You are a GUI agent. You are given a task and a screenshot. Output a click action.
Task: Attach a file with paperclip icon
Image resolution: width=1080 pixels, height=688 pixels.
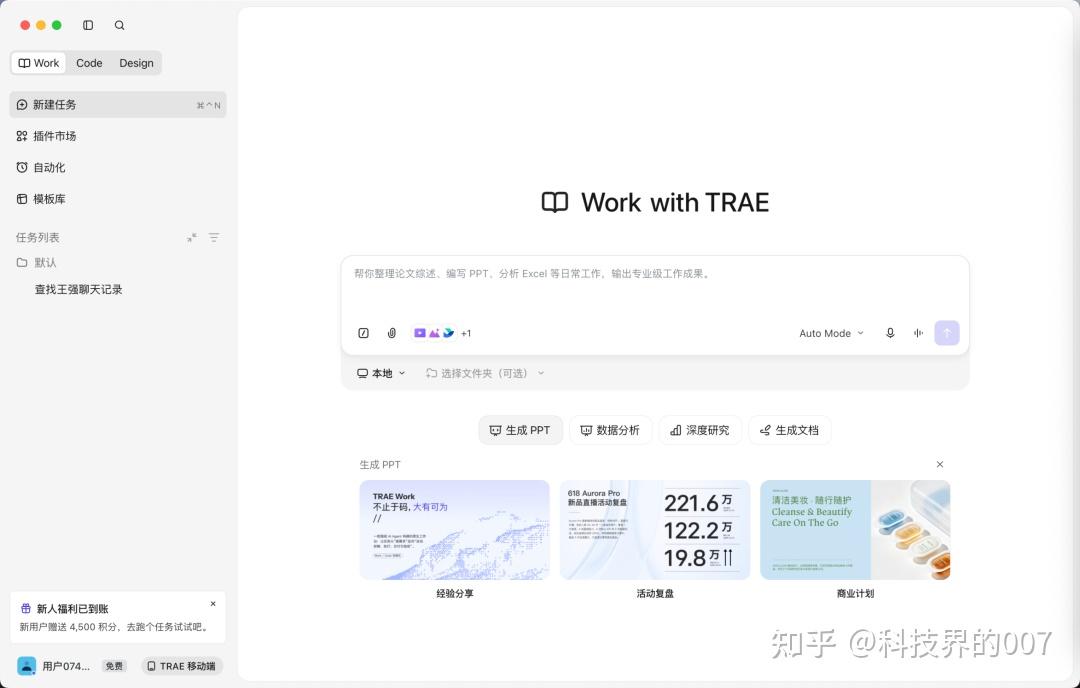pos(391,333)
